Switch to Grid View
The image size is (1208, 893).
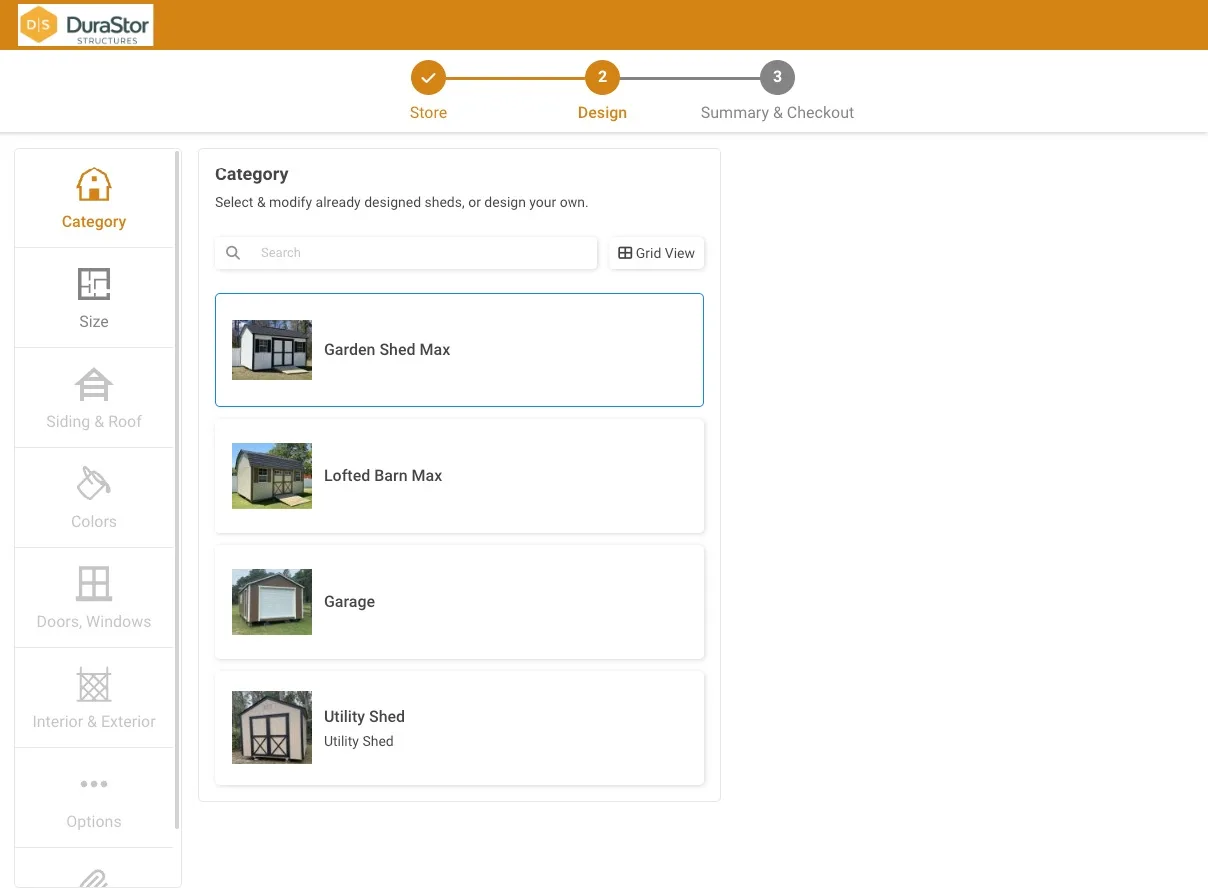656,253
